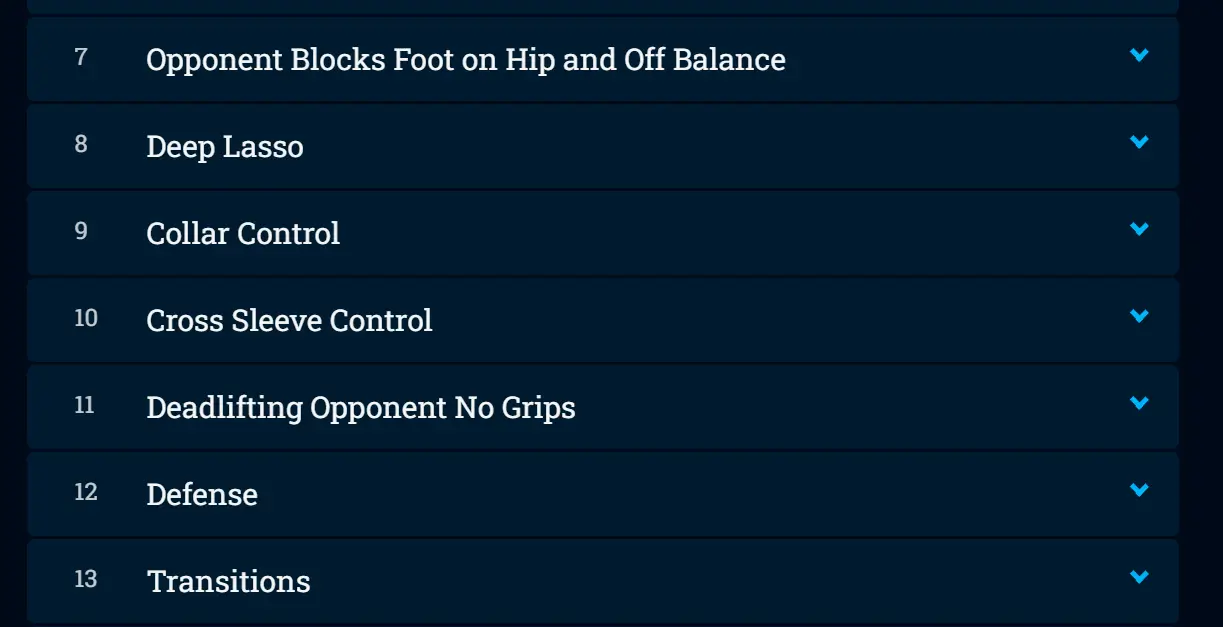Select 'Cross Sleeve Control' title text
Screen dimensions: 1223x627
[289, 321]
